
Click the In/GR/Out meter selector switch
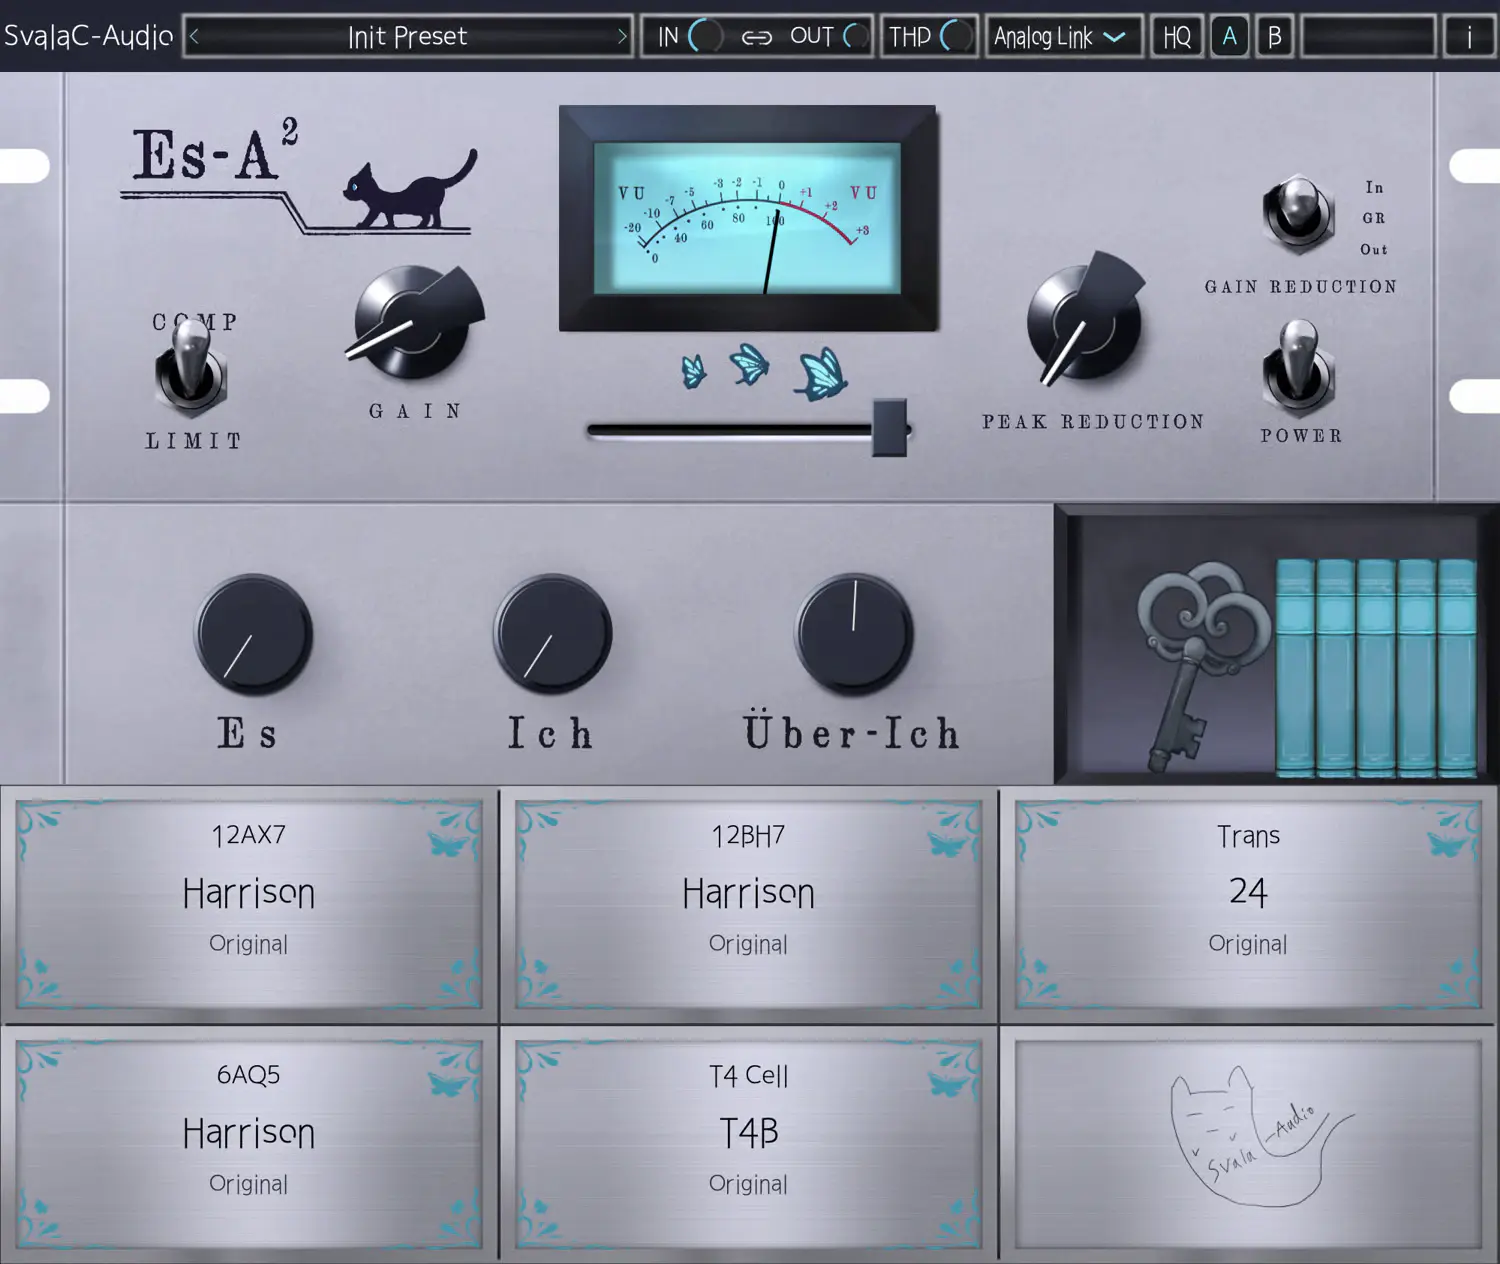(1298, 214)
